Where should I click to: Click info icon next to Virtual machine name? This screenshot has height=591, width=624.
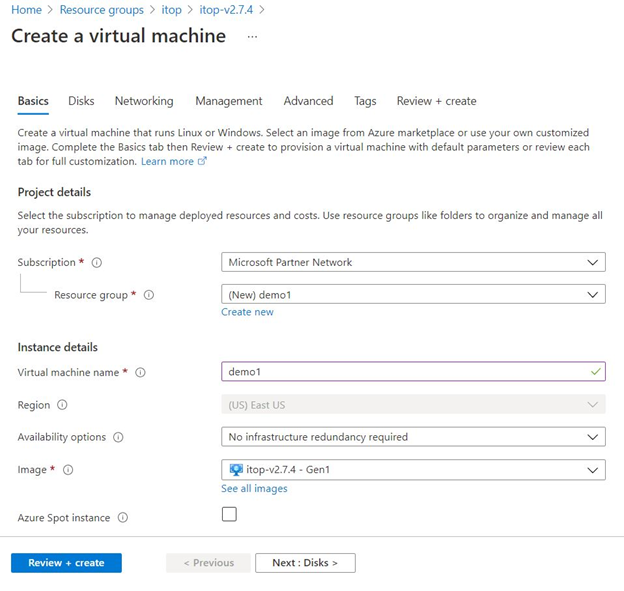coord(140,373)
